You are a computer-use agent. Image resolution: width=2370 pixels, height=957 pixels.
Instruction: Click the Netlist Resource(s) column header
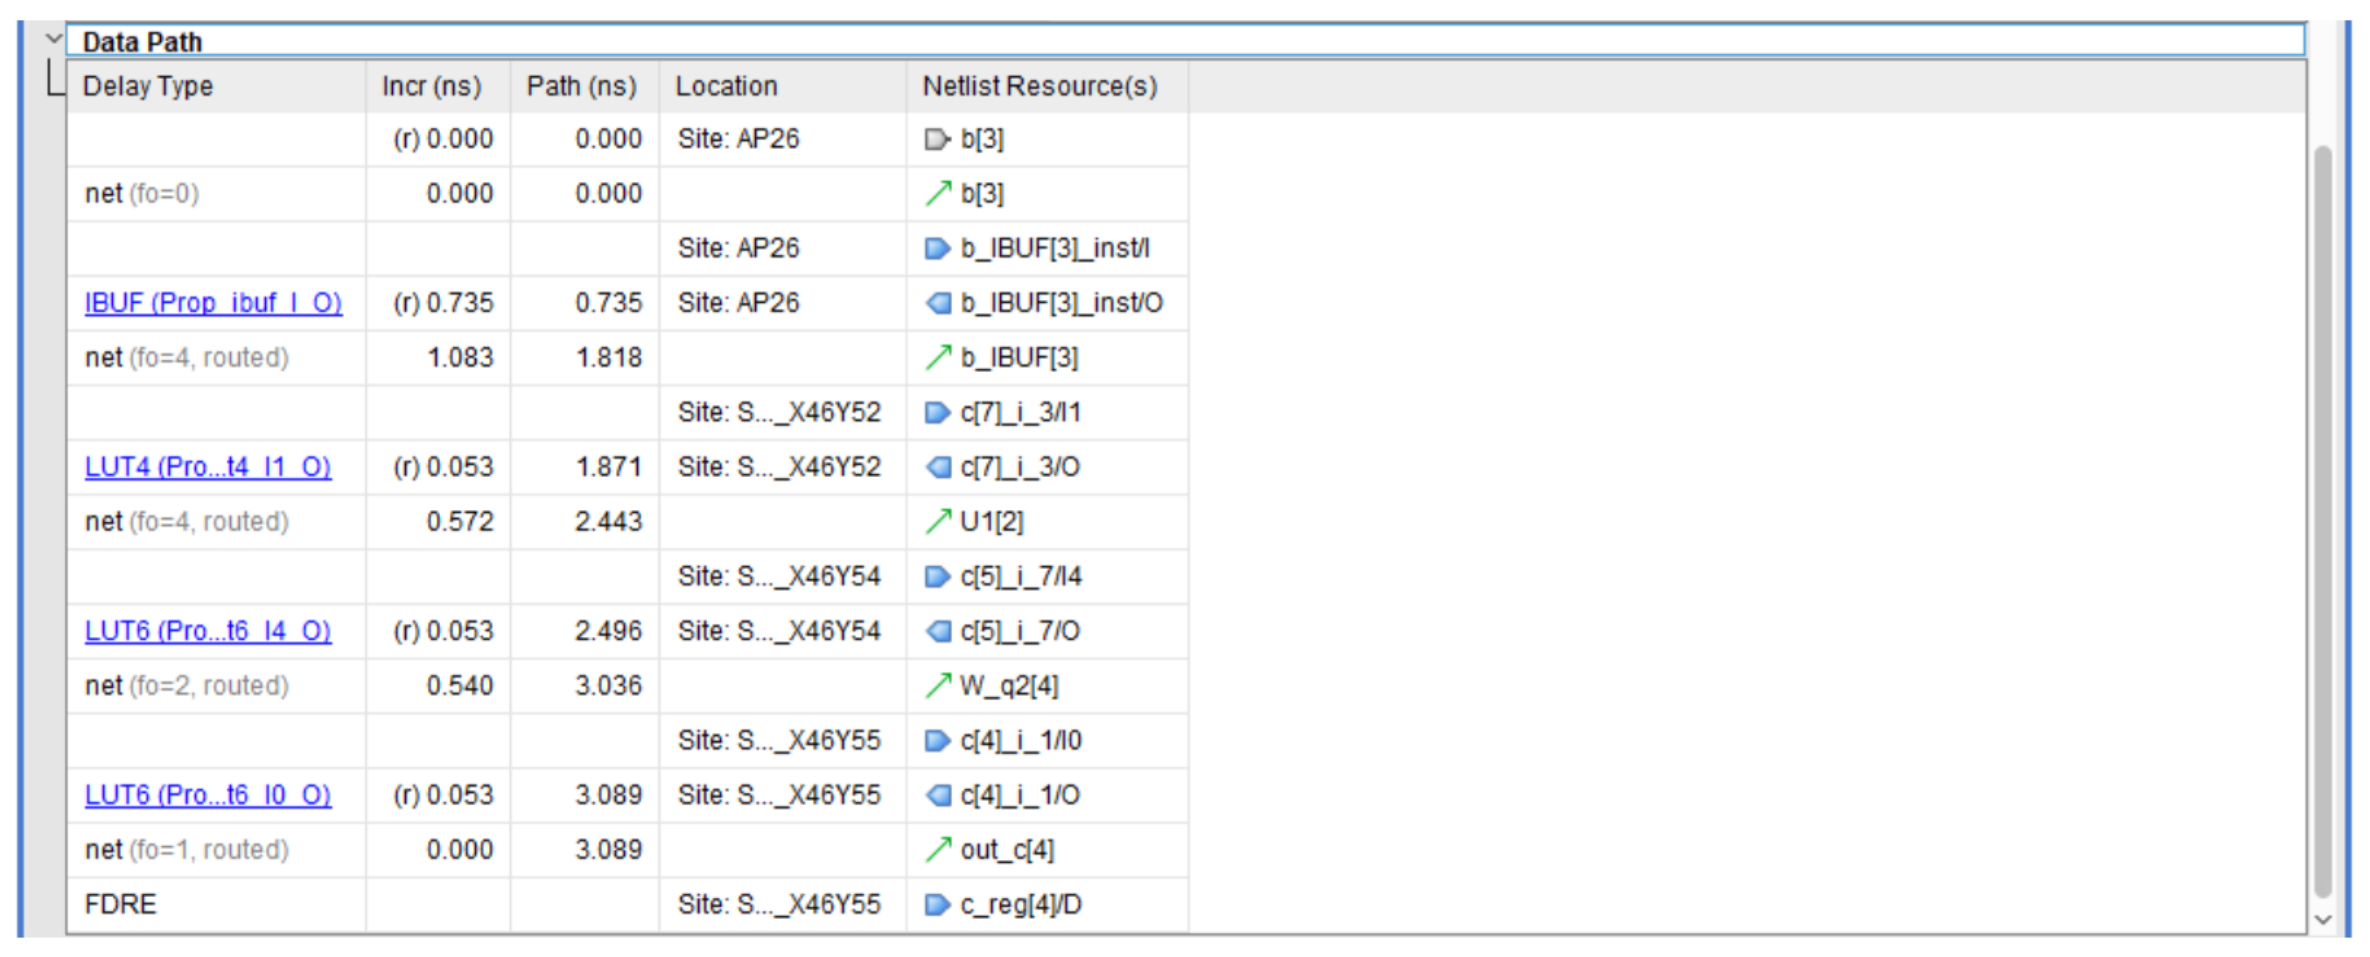(x=1039, y=86)
